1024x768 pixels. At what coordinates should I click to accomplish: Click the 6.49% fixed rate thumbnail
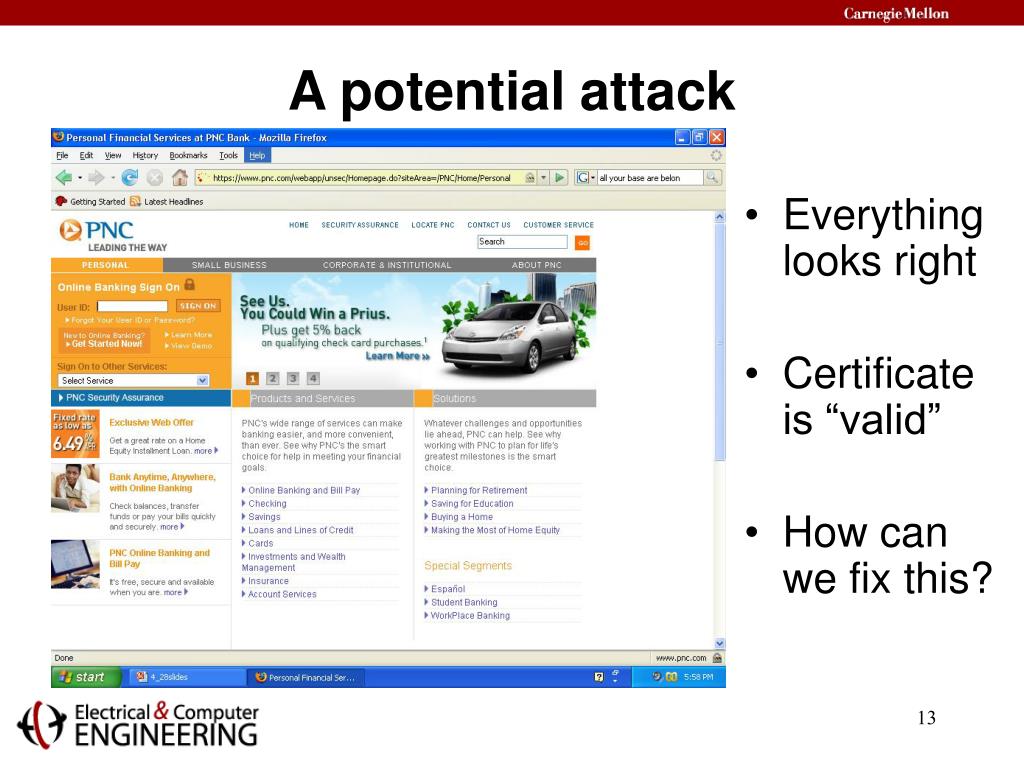tap(75, 434)
